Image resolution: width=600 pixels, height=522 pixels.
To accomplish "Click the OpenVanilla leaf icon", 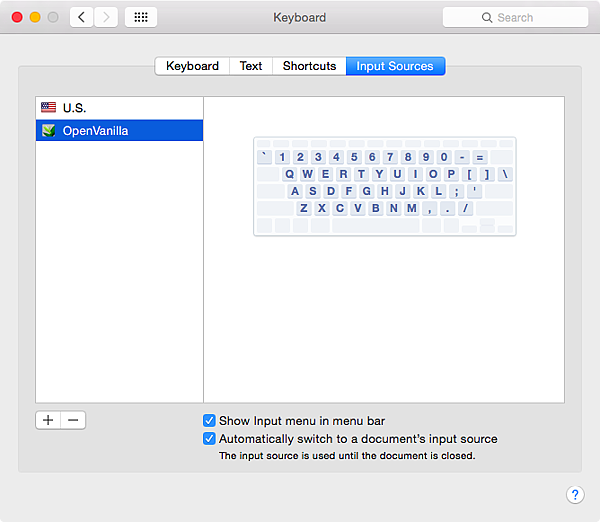I will pyautogui.click(x=49, y=130).
